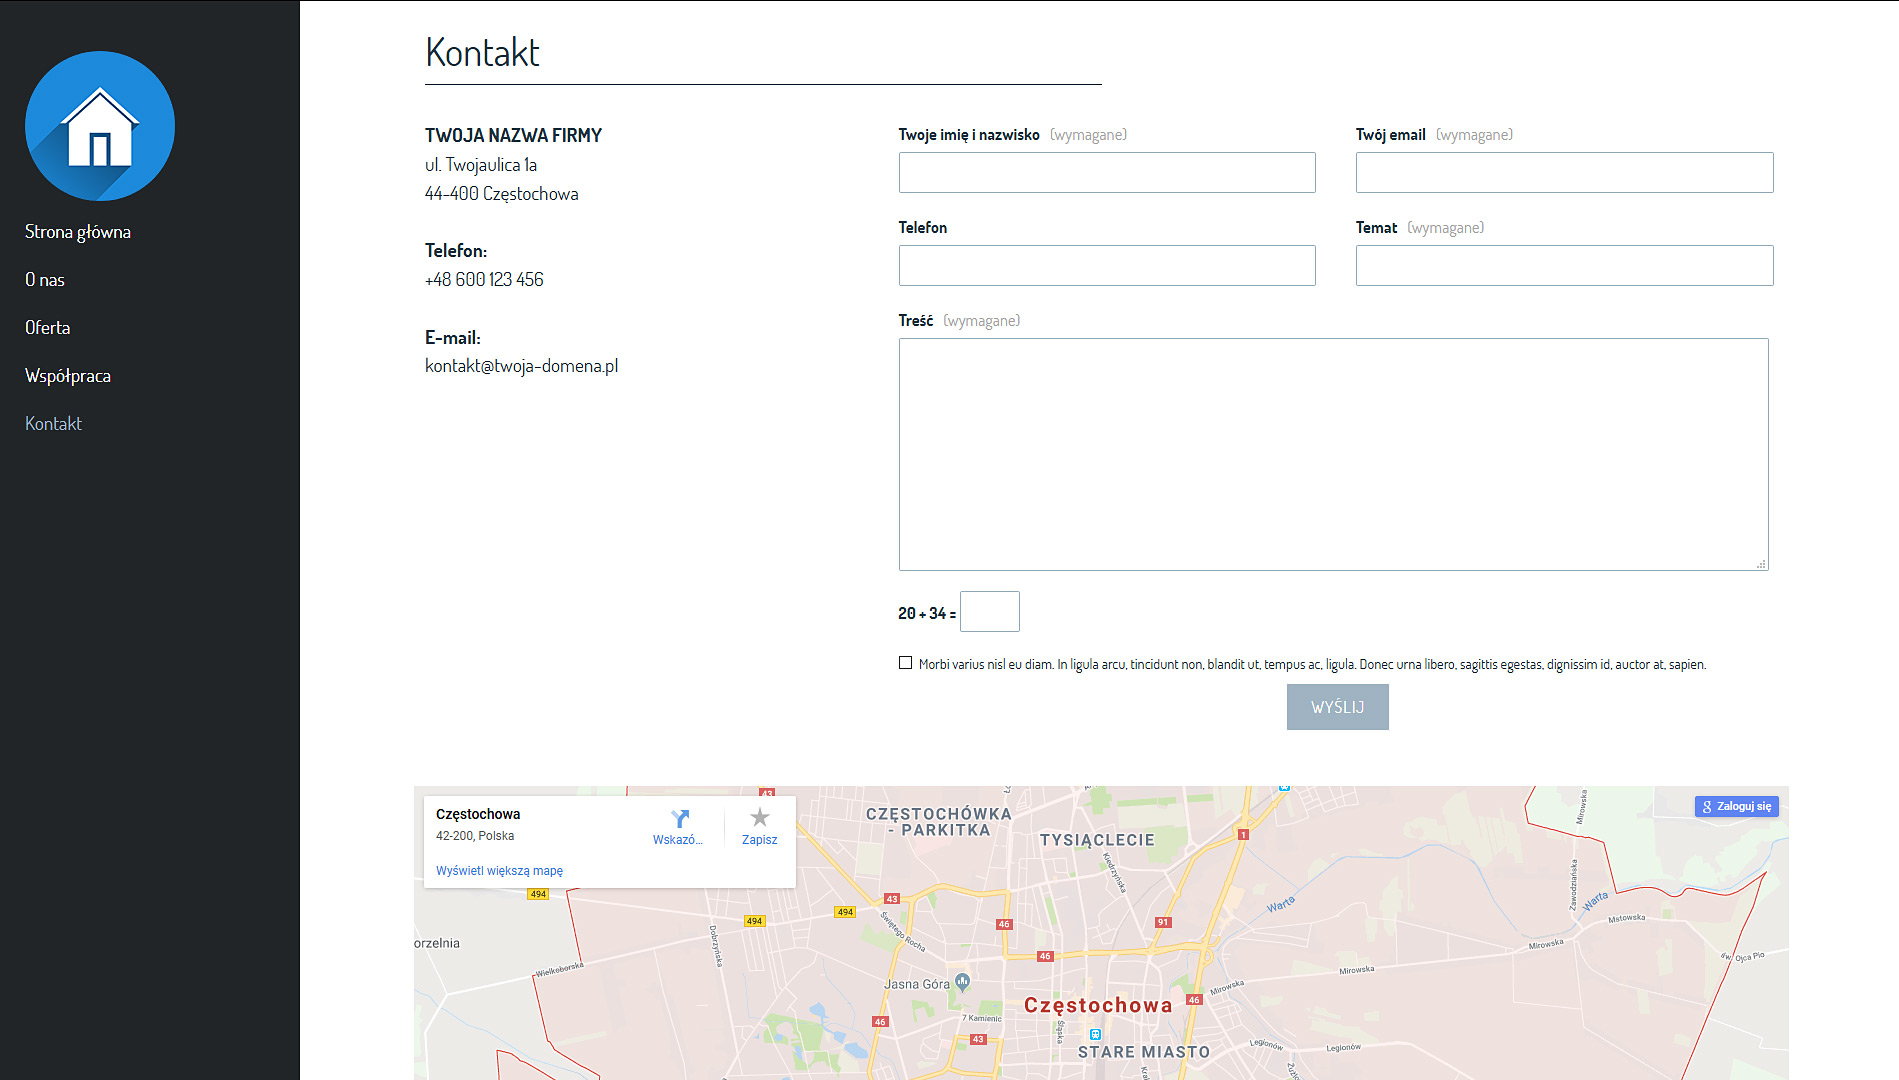
Task: Click the kontakt@twoja-domena.pl email address
Action: pyautogui.click(x=521, y=366)
